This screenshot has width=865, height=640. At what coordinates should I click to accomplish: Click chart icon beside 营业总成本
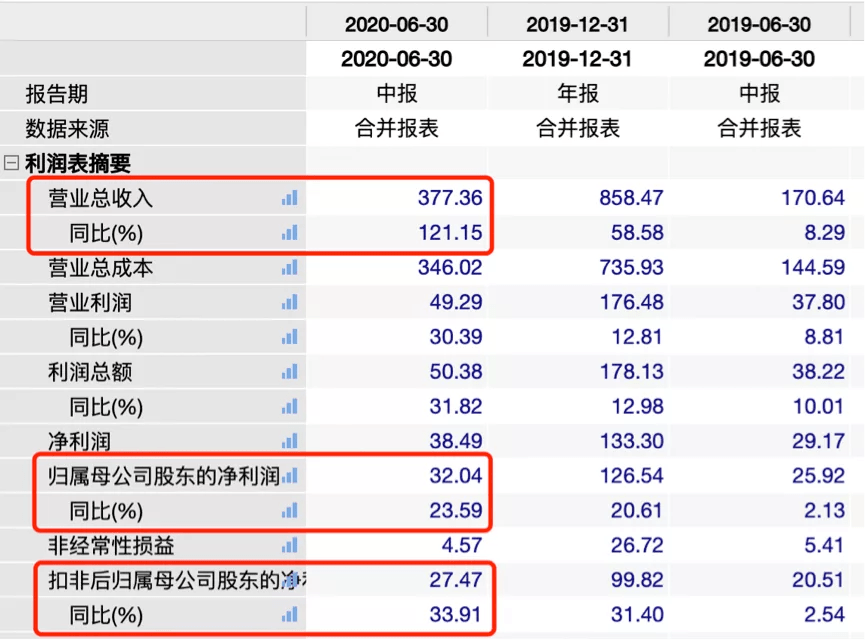pyautogui.click(x=289, y=268)
